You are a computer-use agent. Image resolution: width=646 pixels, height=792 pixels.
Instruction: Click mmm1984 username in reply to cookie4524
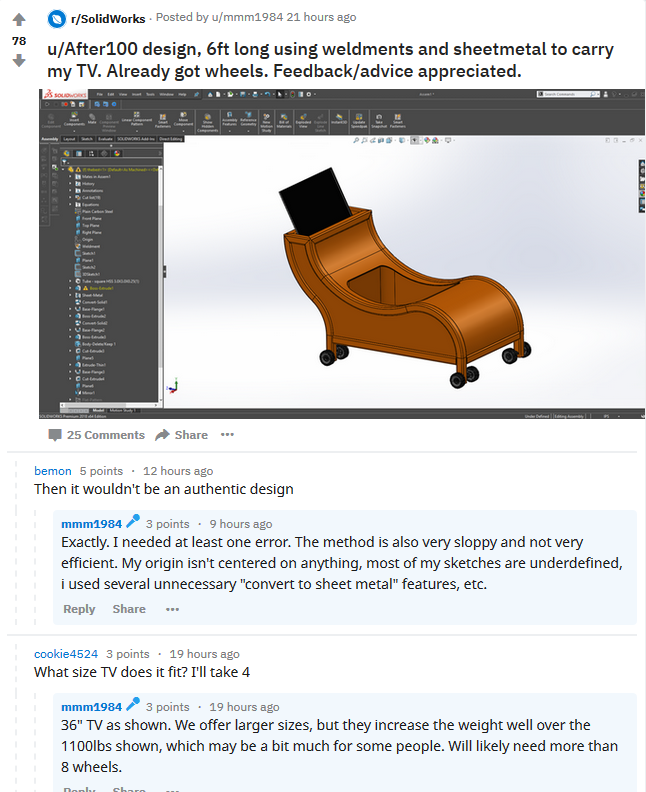coord(91,706)
